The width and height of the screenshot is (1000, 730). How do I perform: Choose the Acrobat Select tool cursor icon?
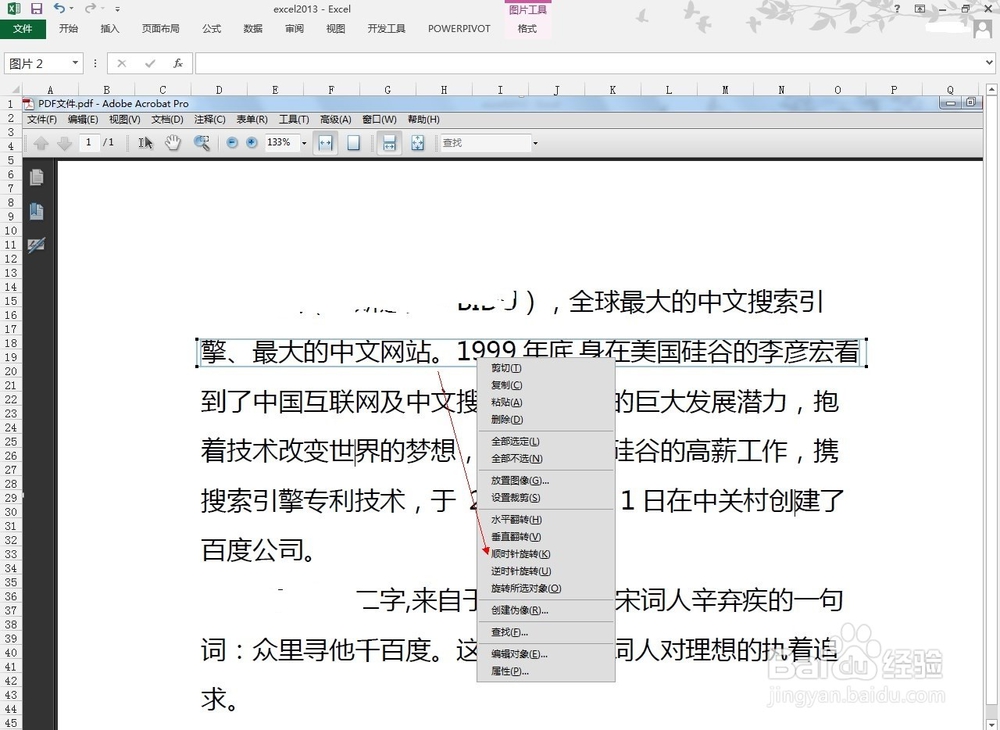(145, 143)
